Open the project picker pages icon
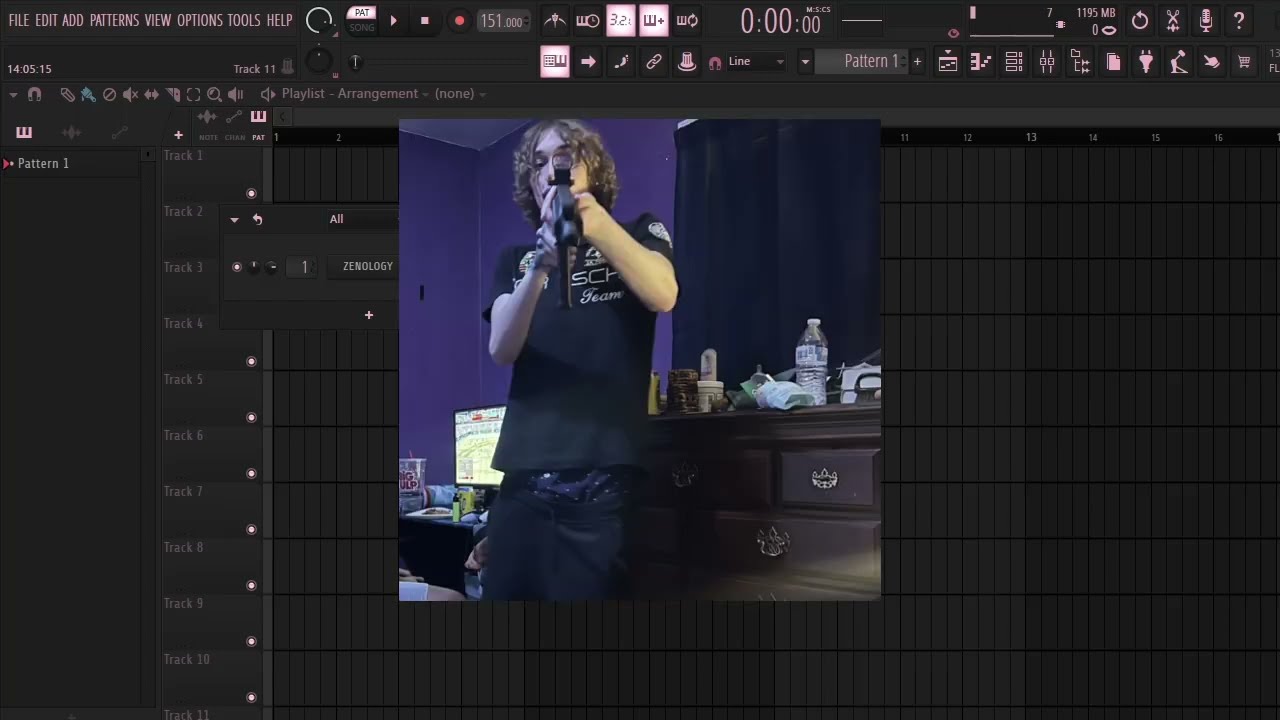The width and height of the screenshot is (1280, 720). pos(1113,62)
